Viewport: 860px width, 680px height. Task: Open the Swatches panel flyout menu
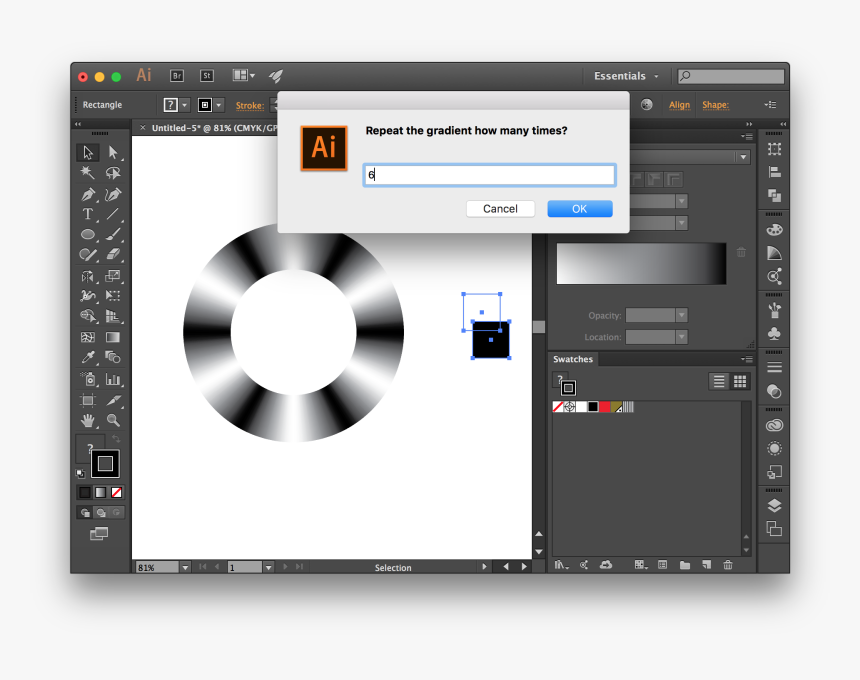click(x=746, y=359)
